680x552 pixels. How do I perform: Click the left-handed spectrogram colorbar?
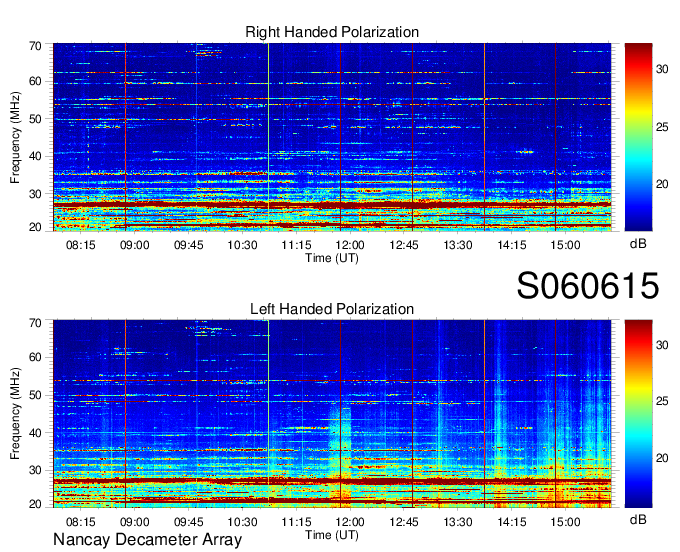(x=638, y=414)
